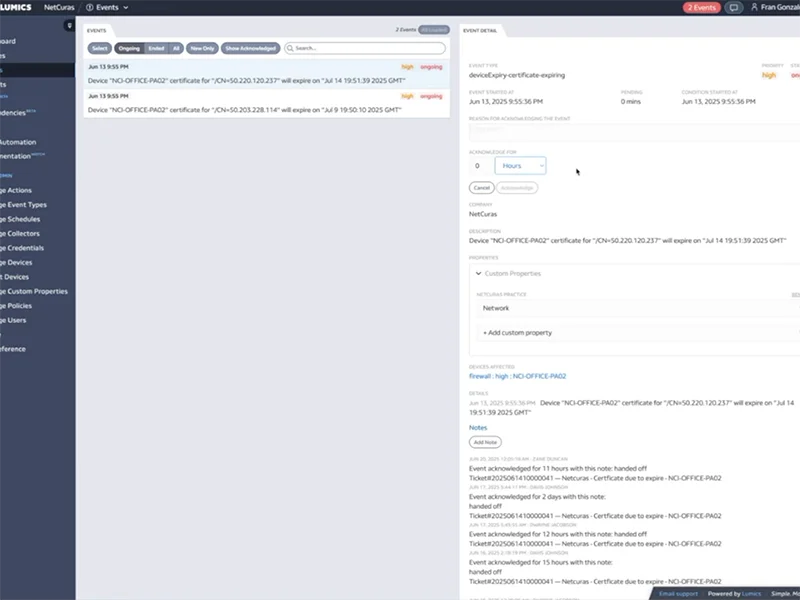
Task: Click the reason for acknowledging text field
Action: pyautogui.click(x=634, y=132)
